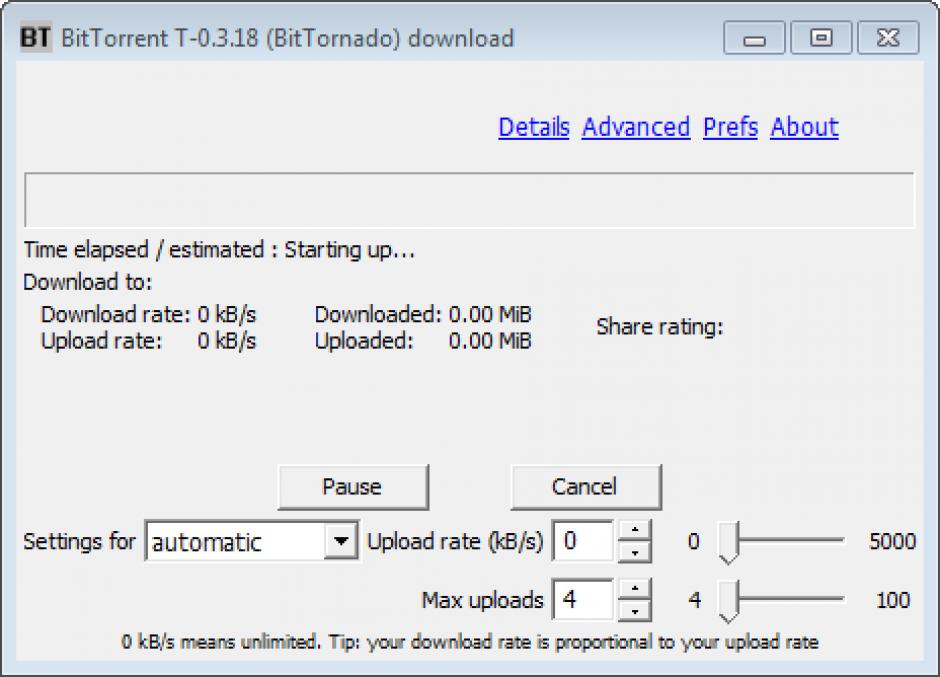Open the Prefs link
The width and height of the screenshot is (940, 677).
pyautogui.click(x=730, y=127)
